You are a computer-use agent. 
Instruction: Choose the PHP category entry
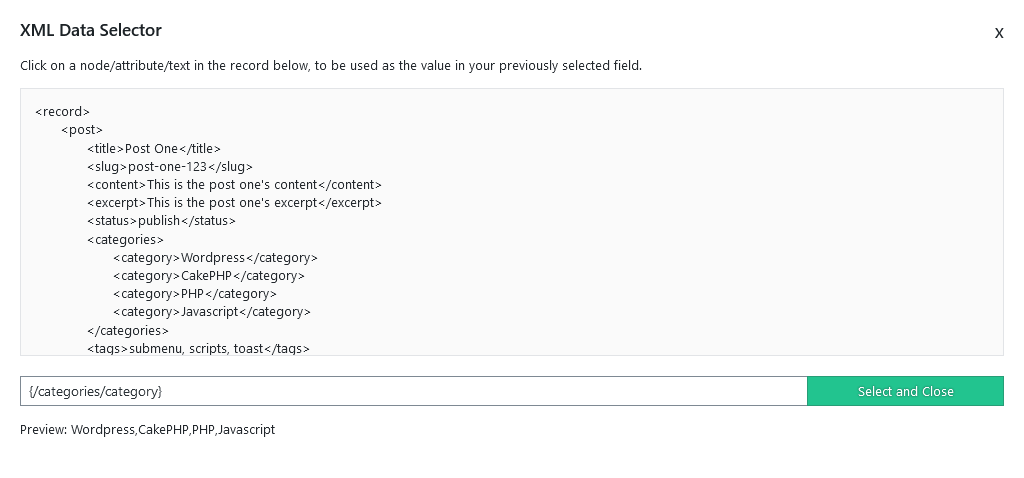[193, 294]
